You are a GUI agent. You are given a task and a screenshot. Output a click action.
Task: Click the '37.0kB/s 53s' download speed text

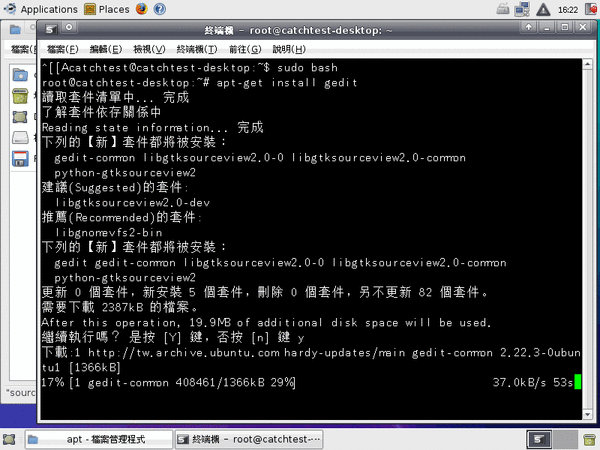pos(533,382)
